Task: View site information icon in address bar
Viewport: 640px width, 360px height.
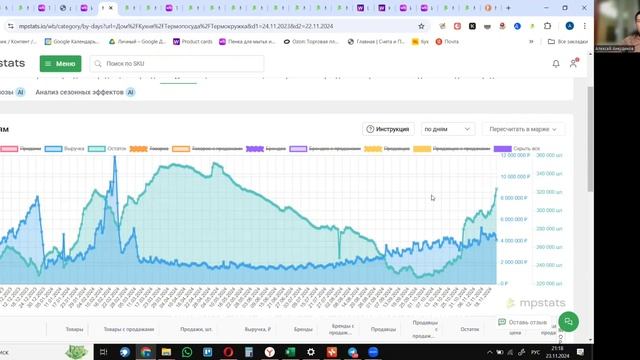Action: click(x=10, y=26)
